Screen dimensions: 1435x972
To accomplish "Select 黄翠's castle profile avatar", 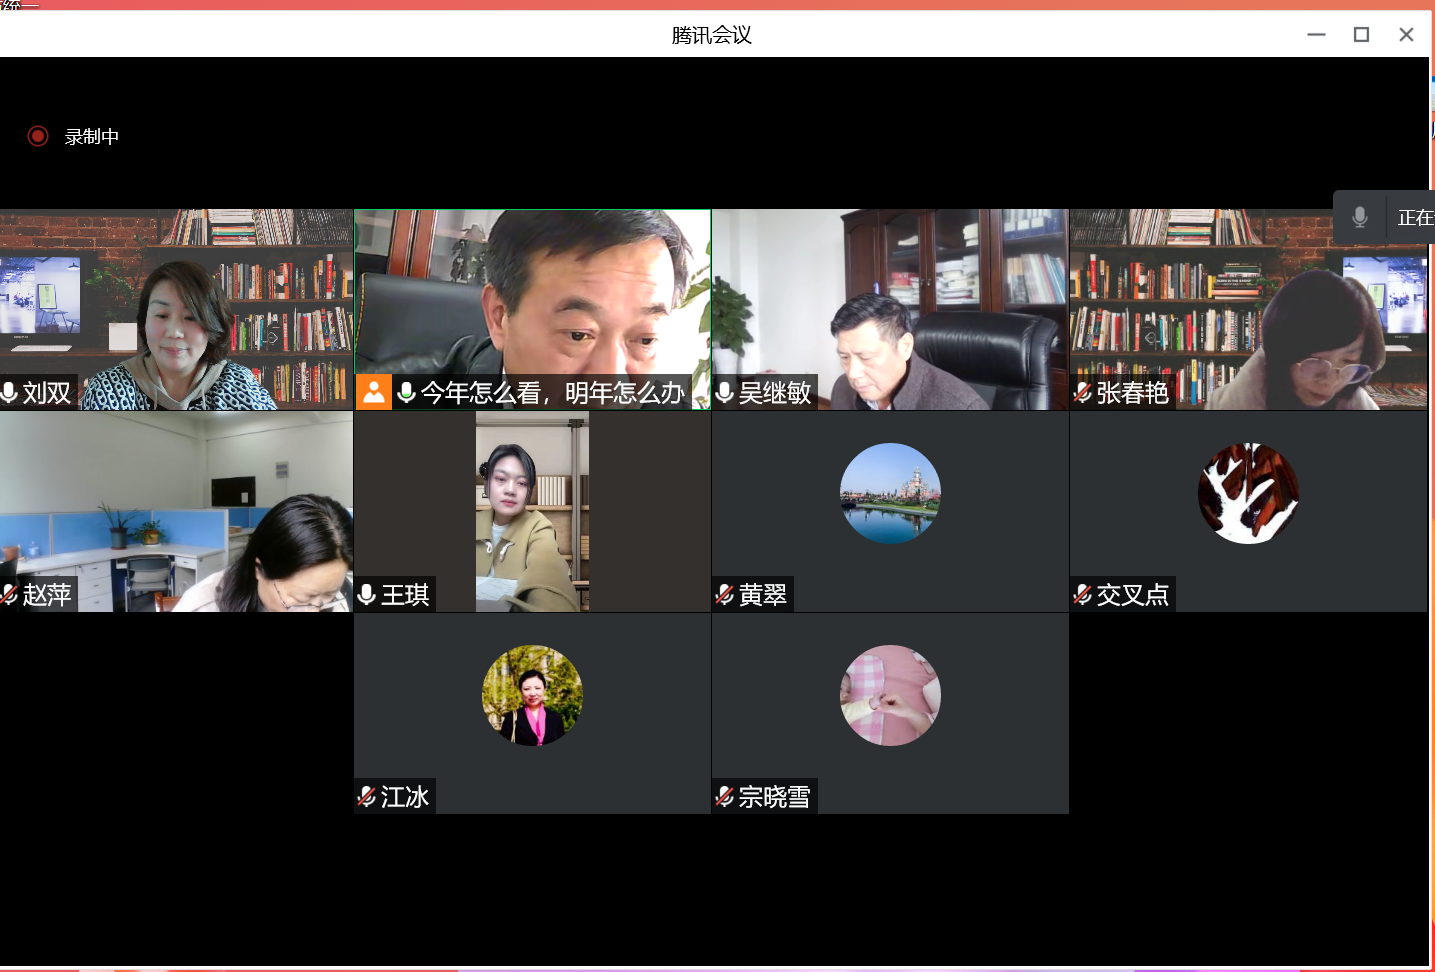I will 890,493.
